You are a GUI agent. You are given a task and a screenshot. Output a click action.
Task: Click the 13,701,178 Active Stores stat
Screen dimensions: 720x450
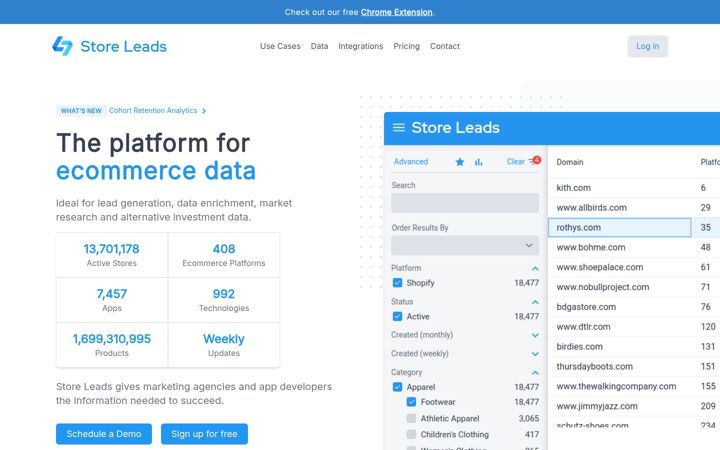click(112, 255)
